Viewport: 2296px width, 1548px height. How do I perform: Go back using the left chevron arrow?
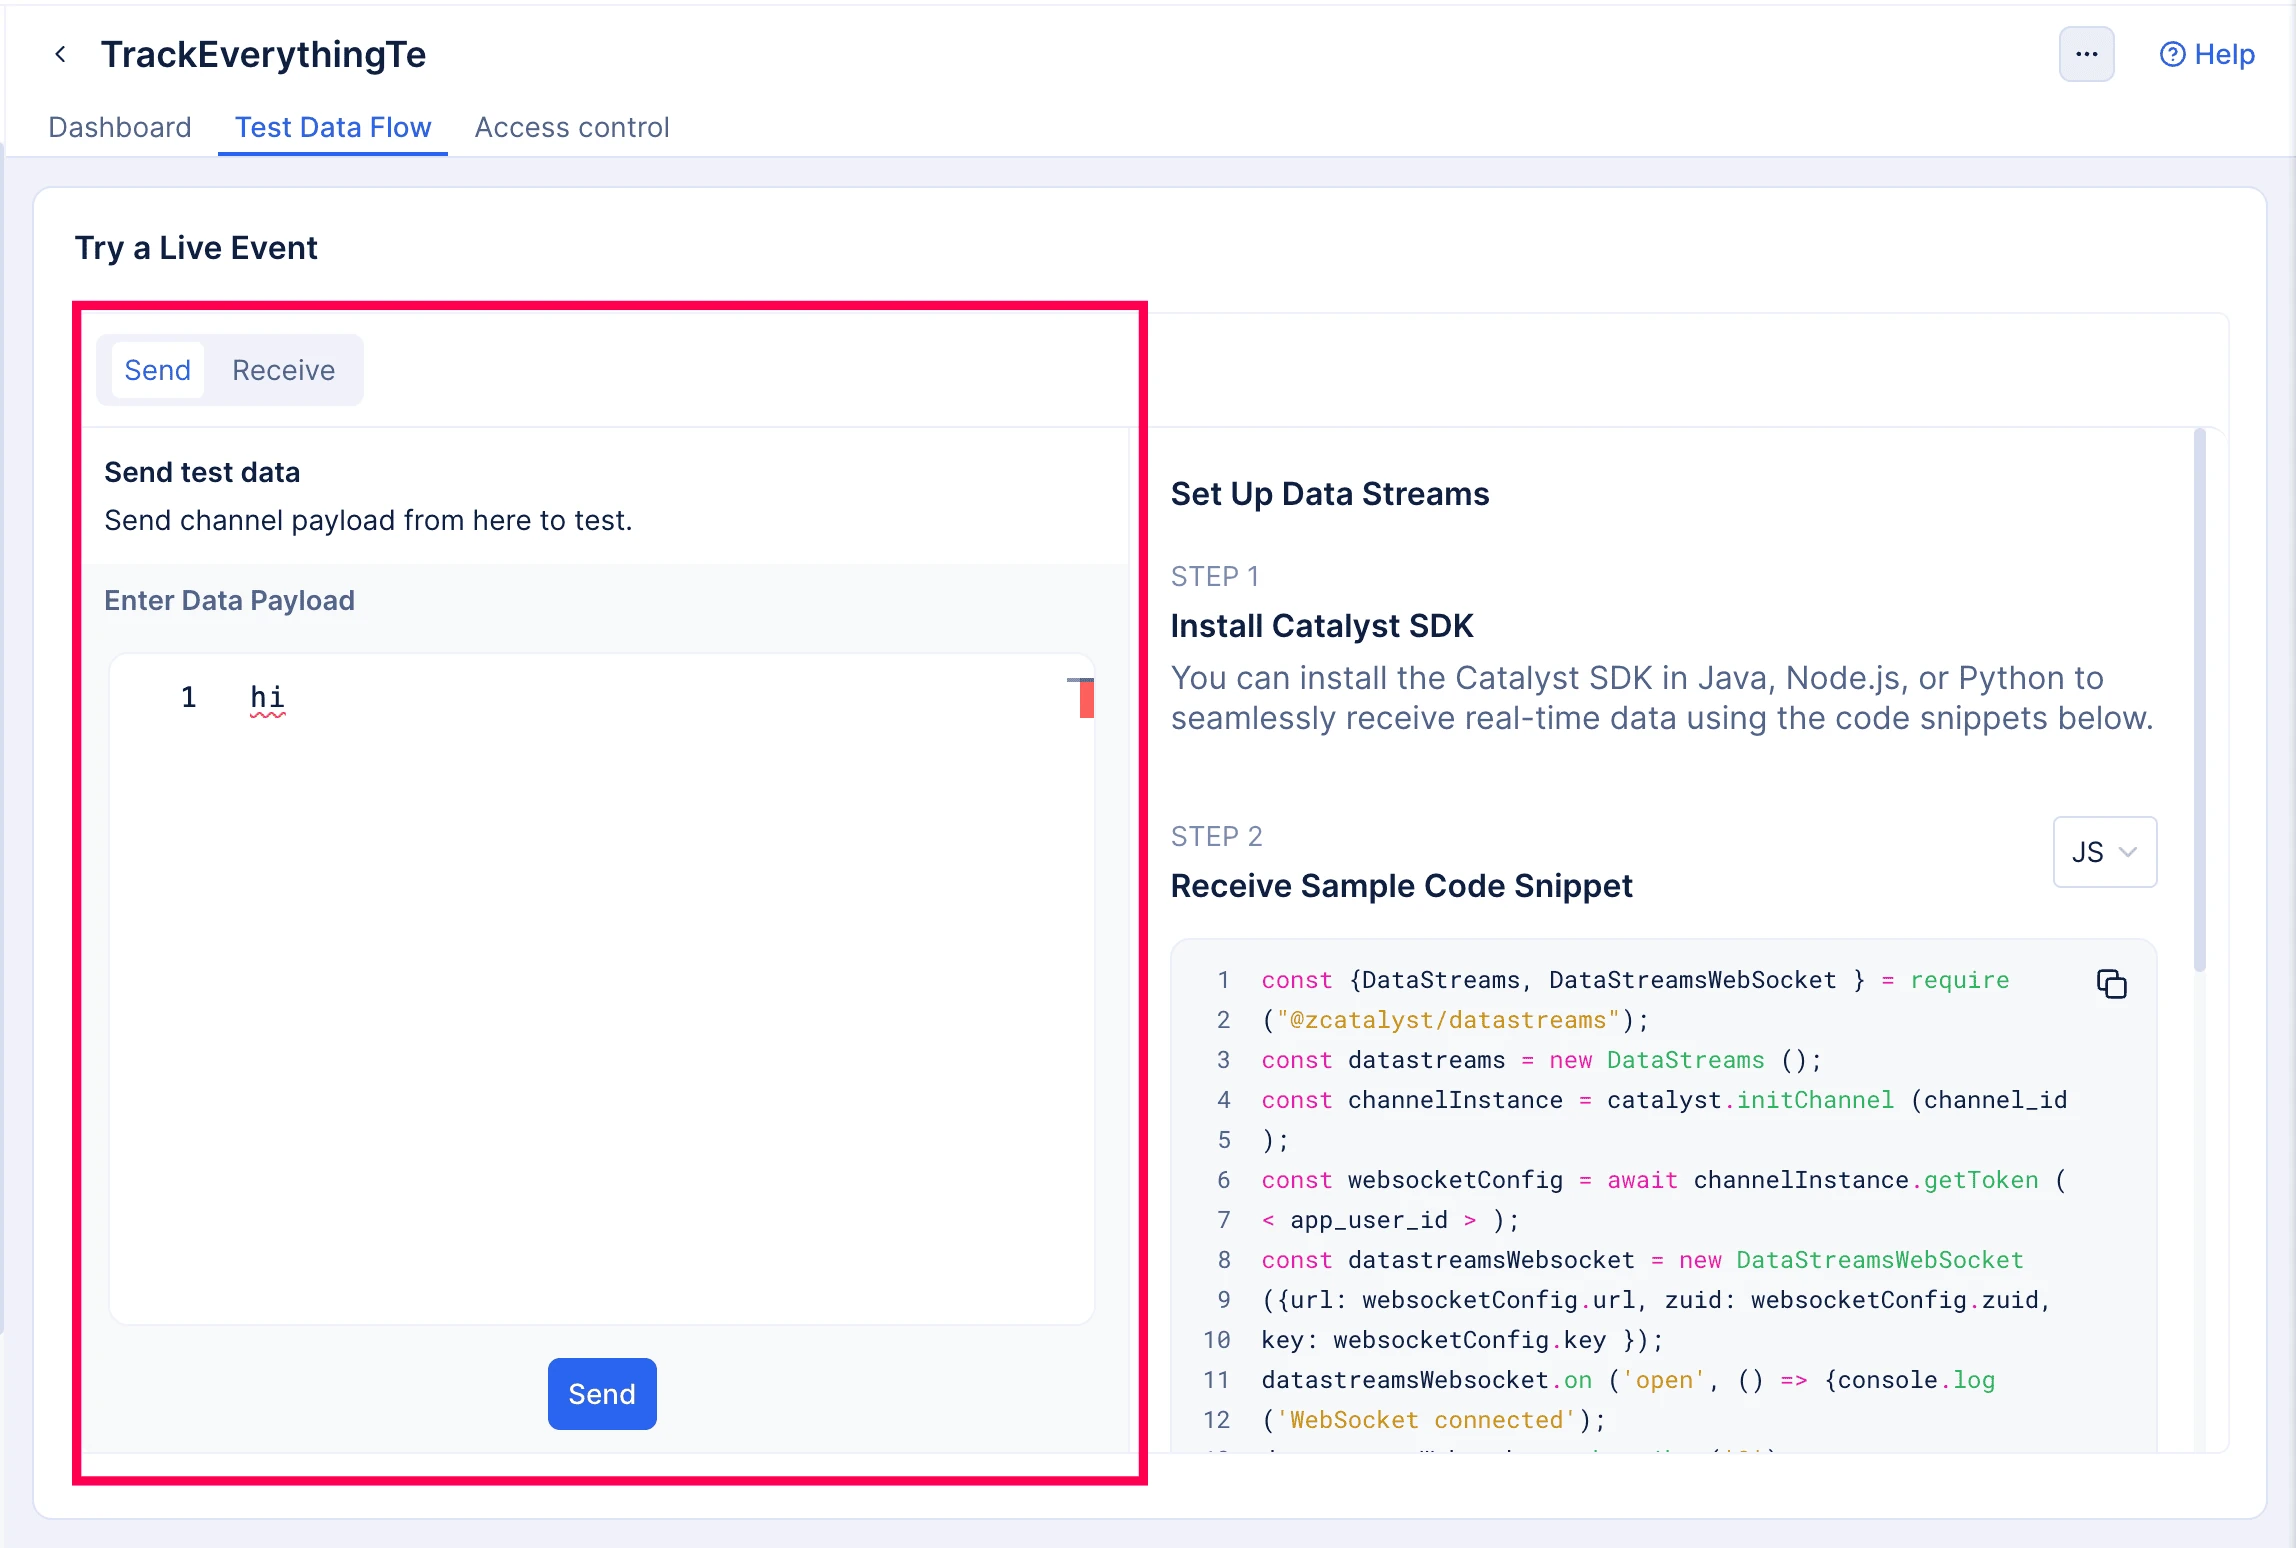61,54
